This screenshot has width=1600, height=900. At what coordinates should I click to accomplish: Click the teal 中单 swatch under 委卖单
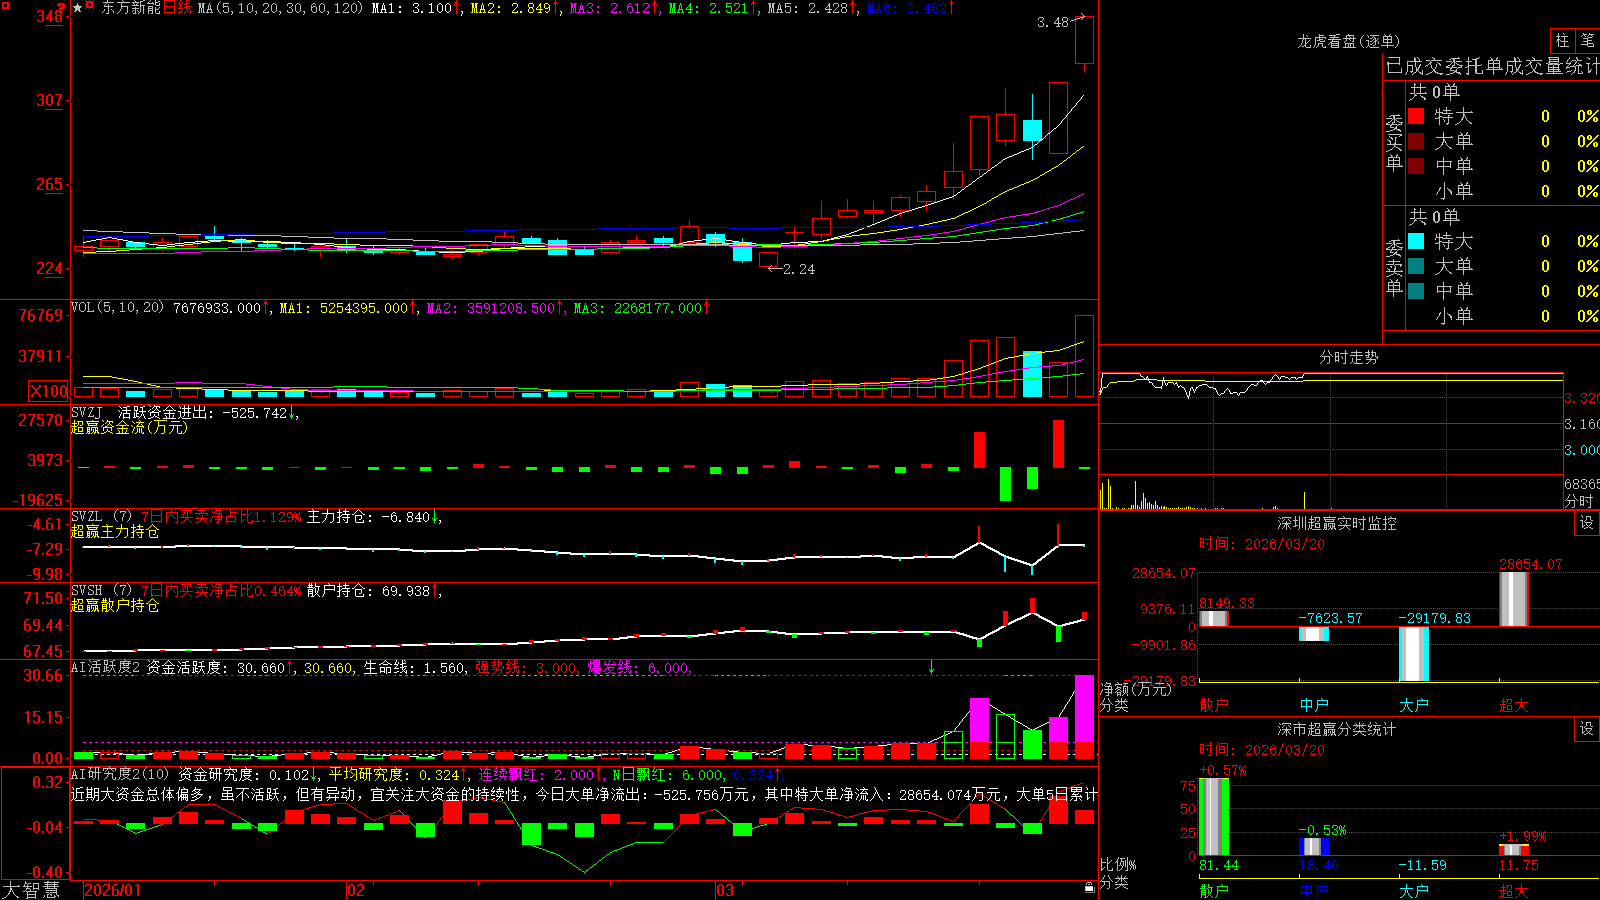[x=1416, y=291]
